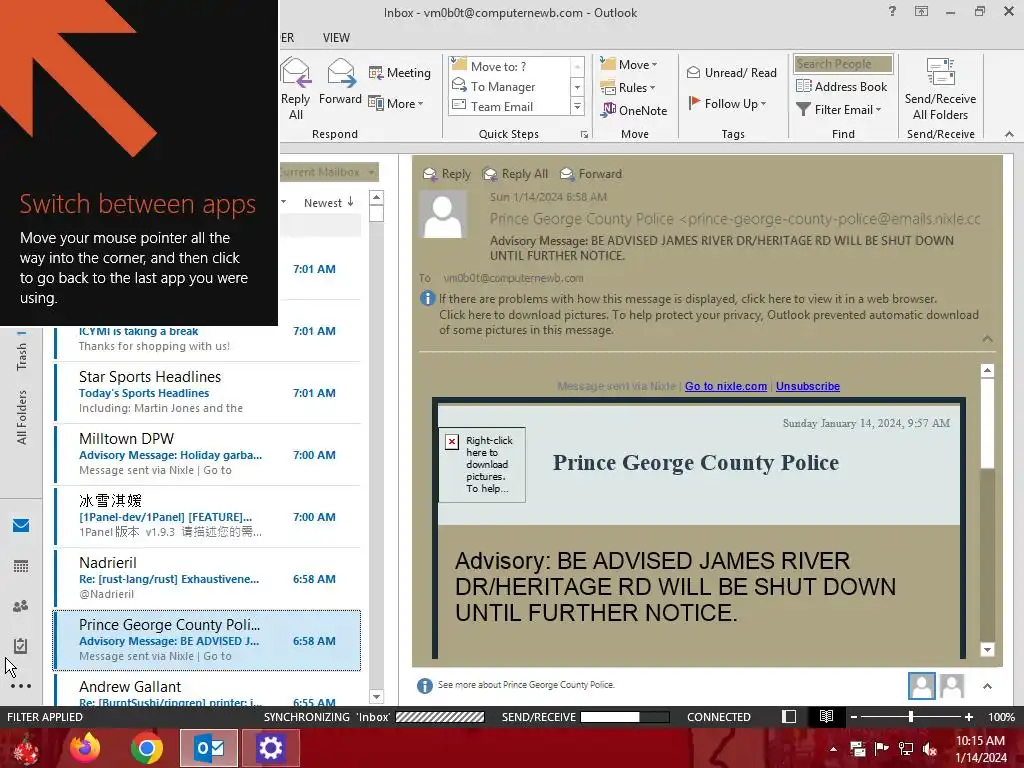
Task: Expand All Folders pane
Action: click(22, 417)
